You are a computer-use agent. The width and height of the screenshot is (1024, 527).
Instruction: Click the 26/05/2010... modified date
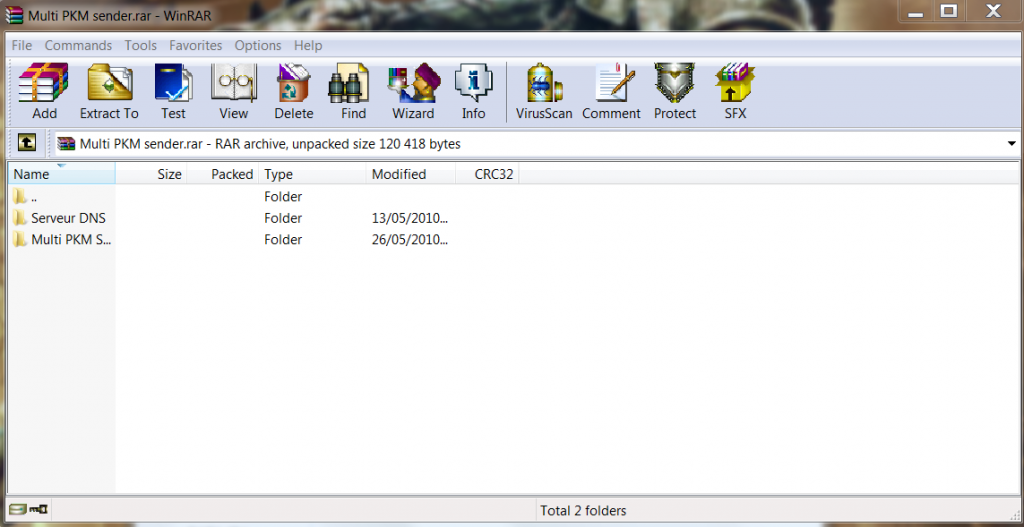pyautogui.click(x=409, y=240)
